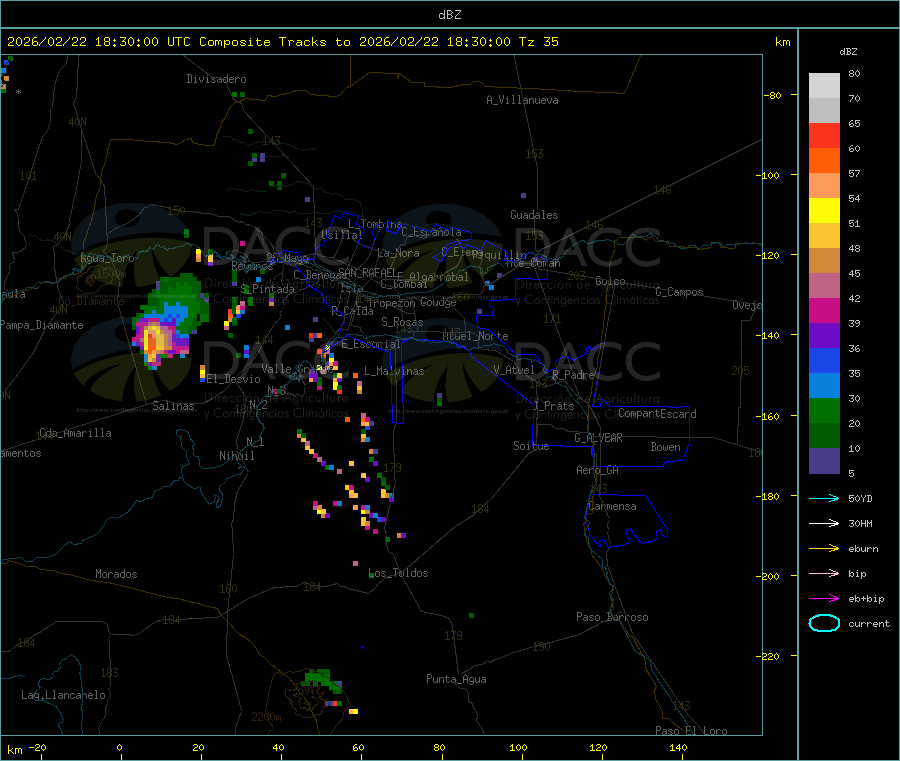The height and width of the screenshot is (761, 900).
Task: Click the Salinas label
Action: pos(173,406)
